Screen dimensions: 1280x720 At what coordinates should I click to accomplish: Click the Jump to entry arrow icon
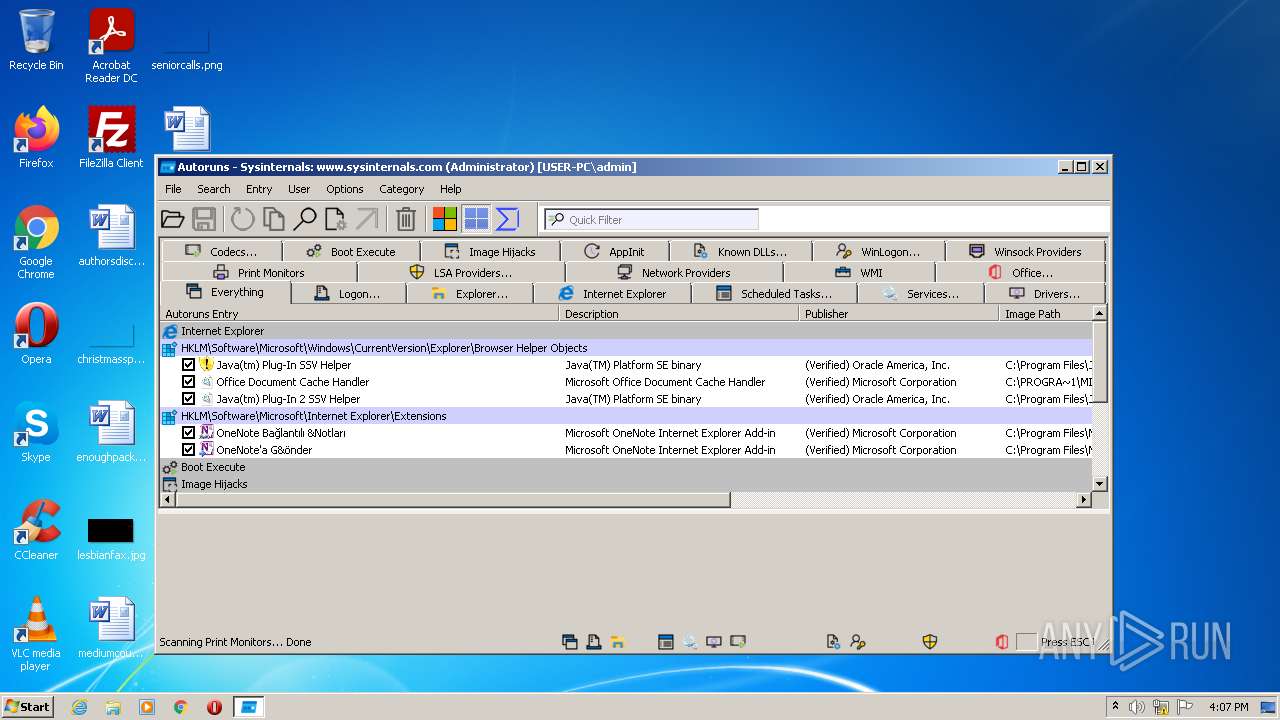[x=367, y=219]
